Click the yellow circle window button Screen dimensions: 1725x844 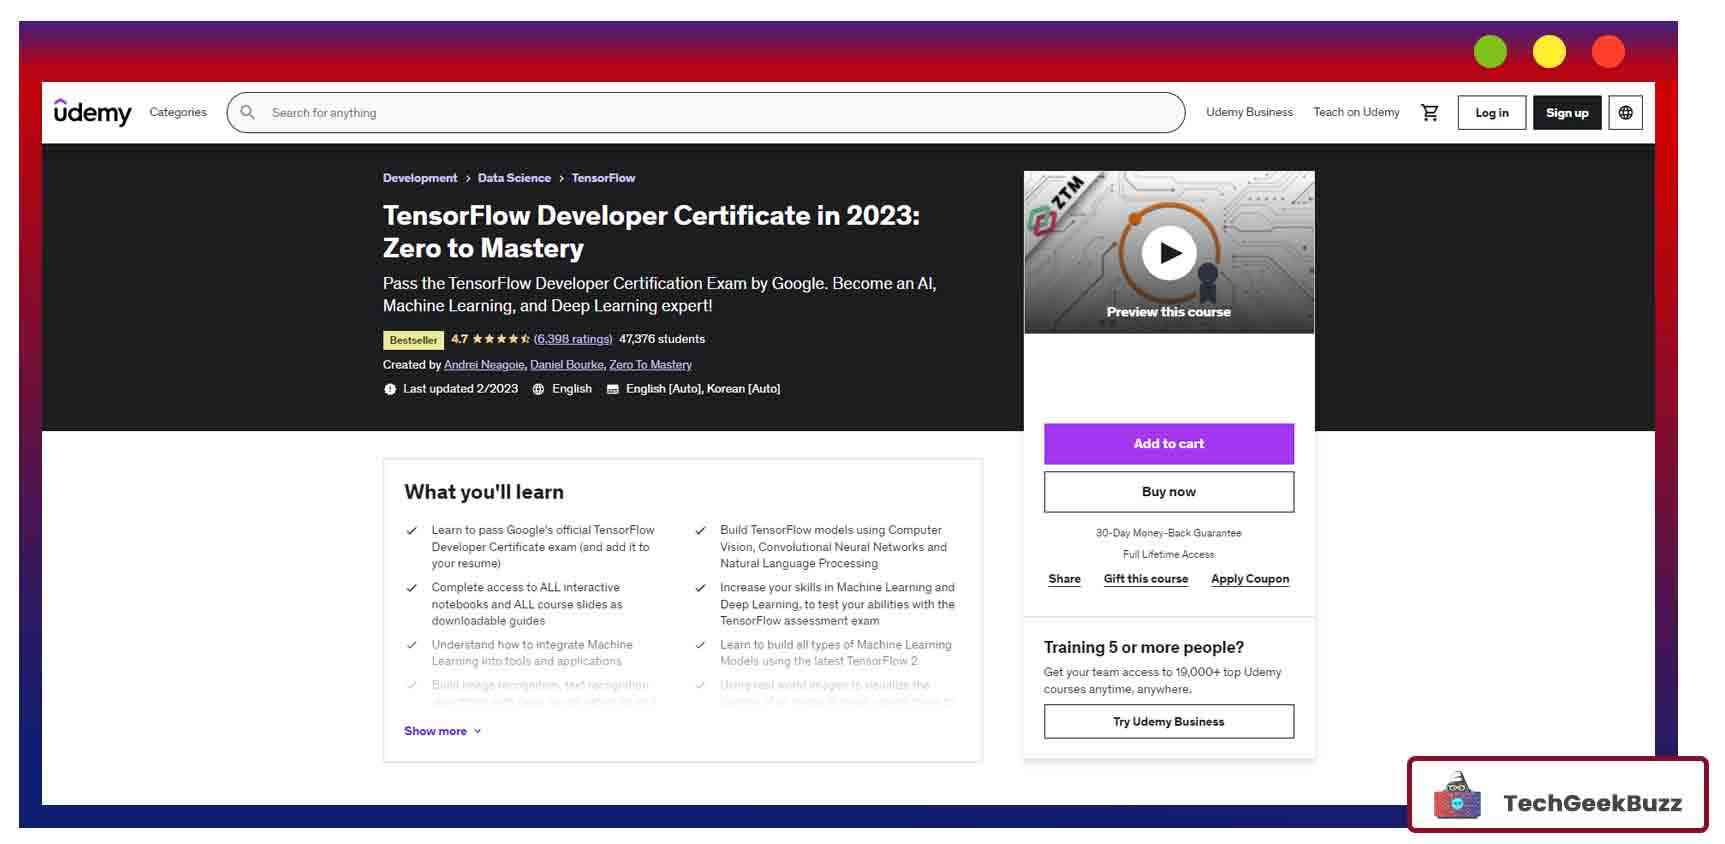point(1549,52)
